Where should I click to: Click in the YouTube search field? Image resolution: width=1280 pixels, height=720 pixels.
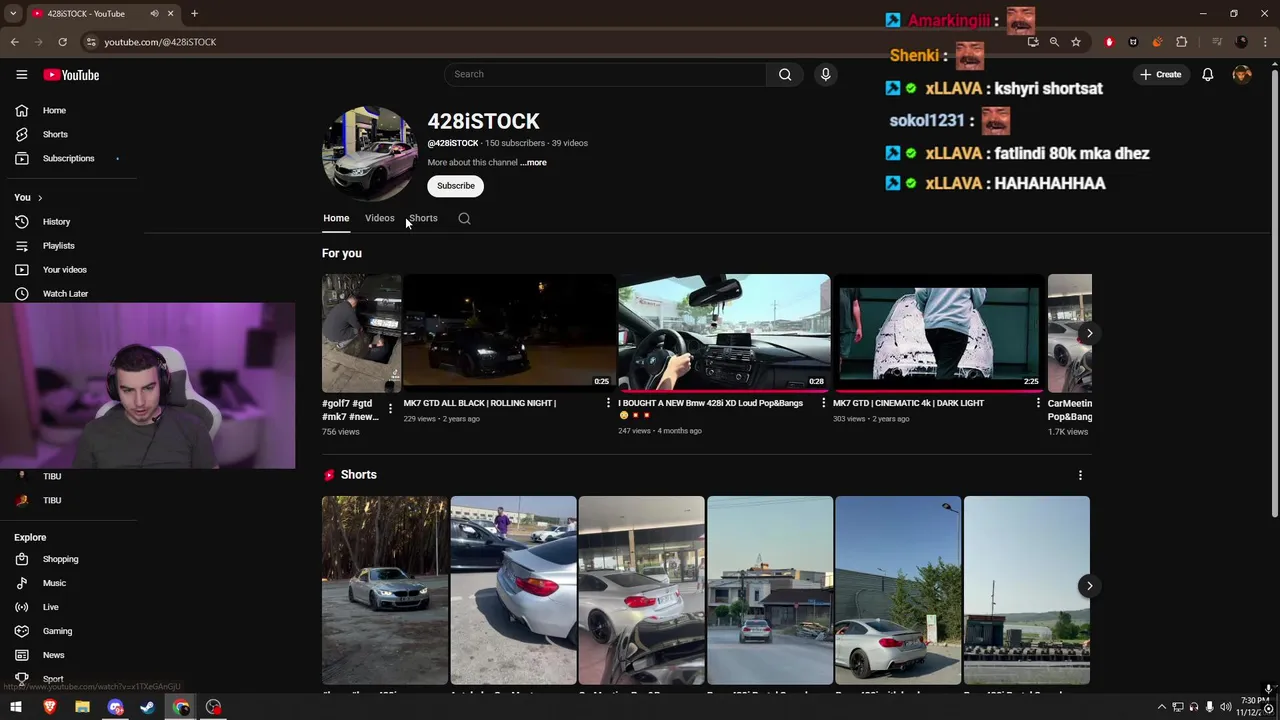[x=605, y=74]
